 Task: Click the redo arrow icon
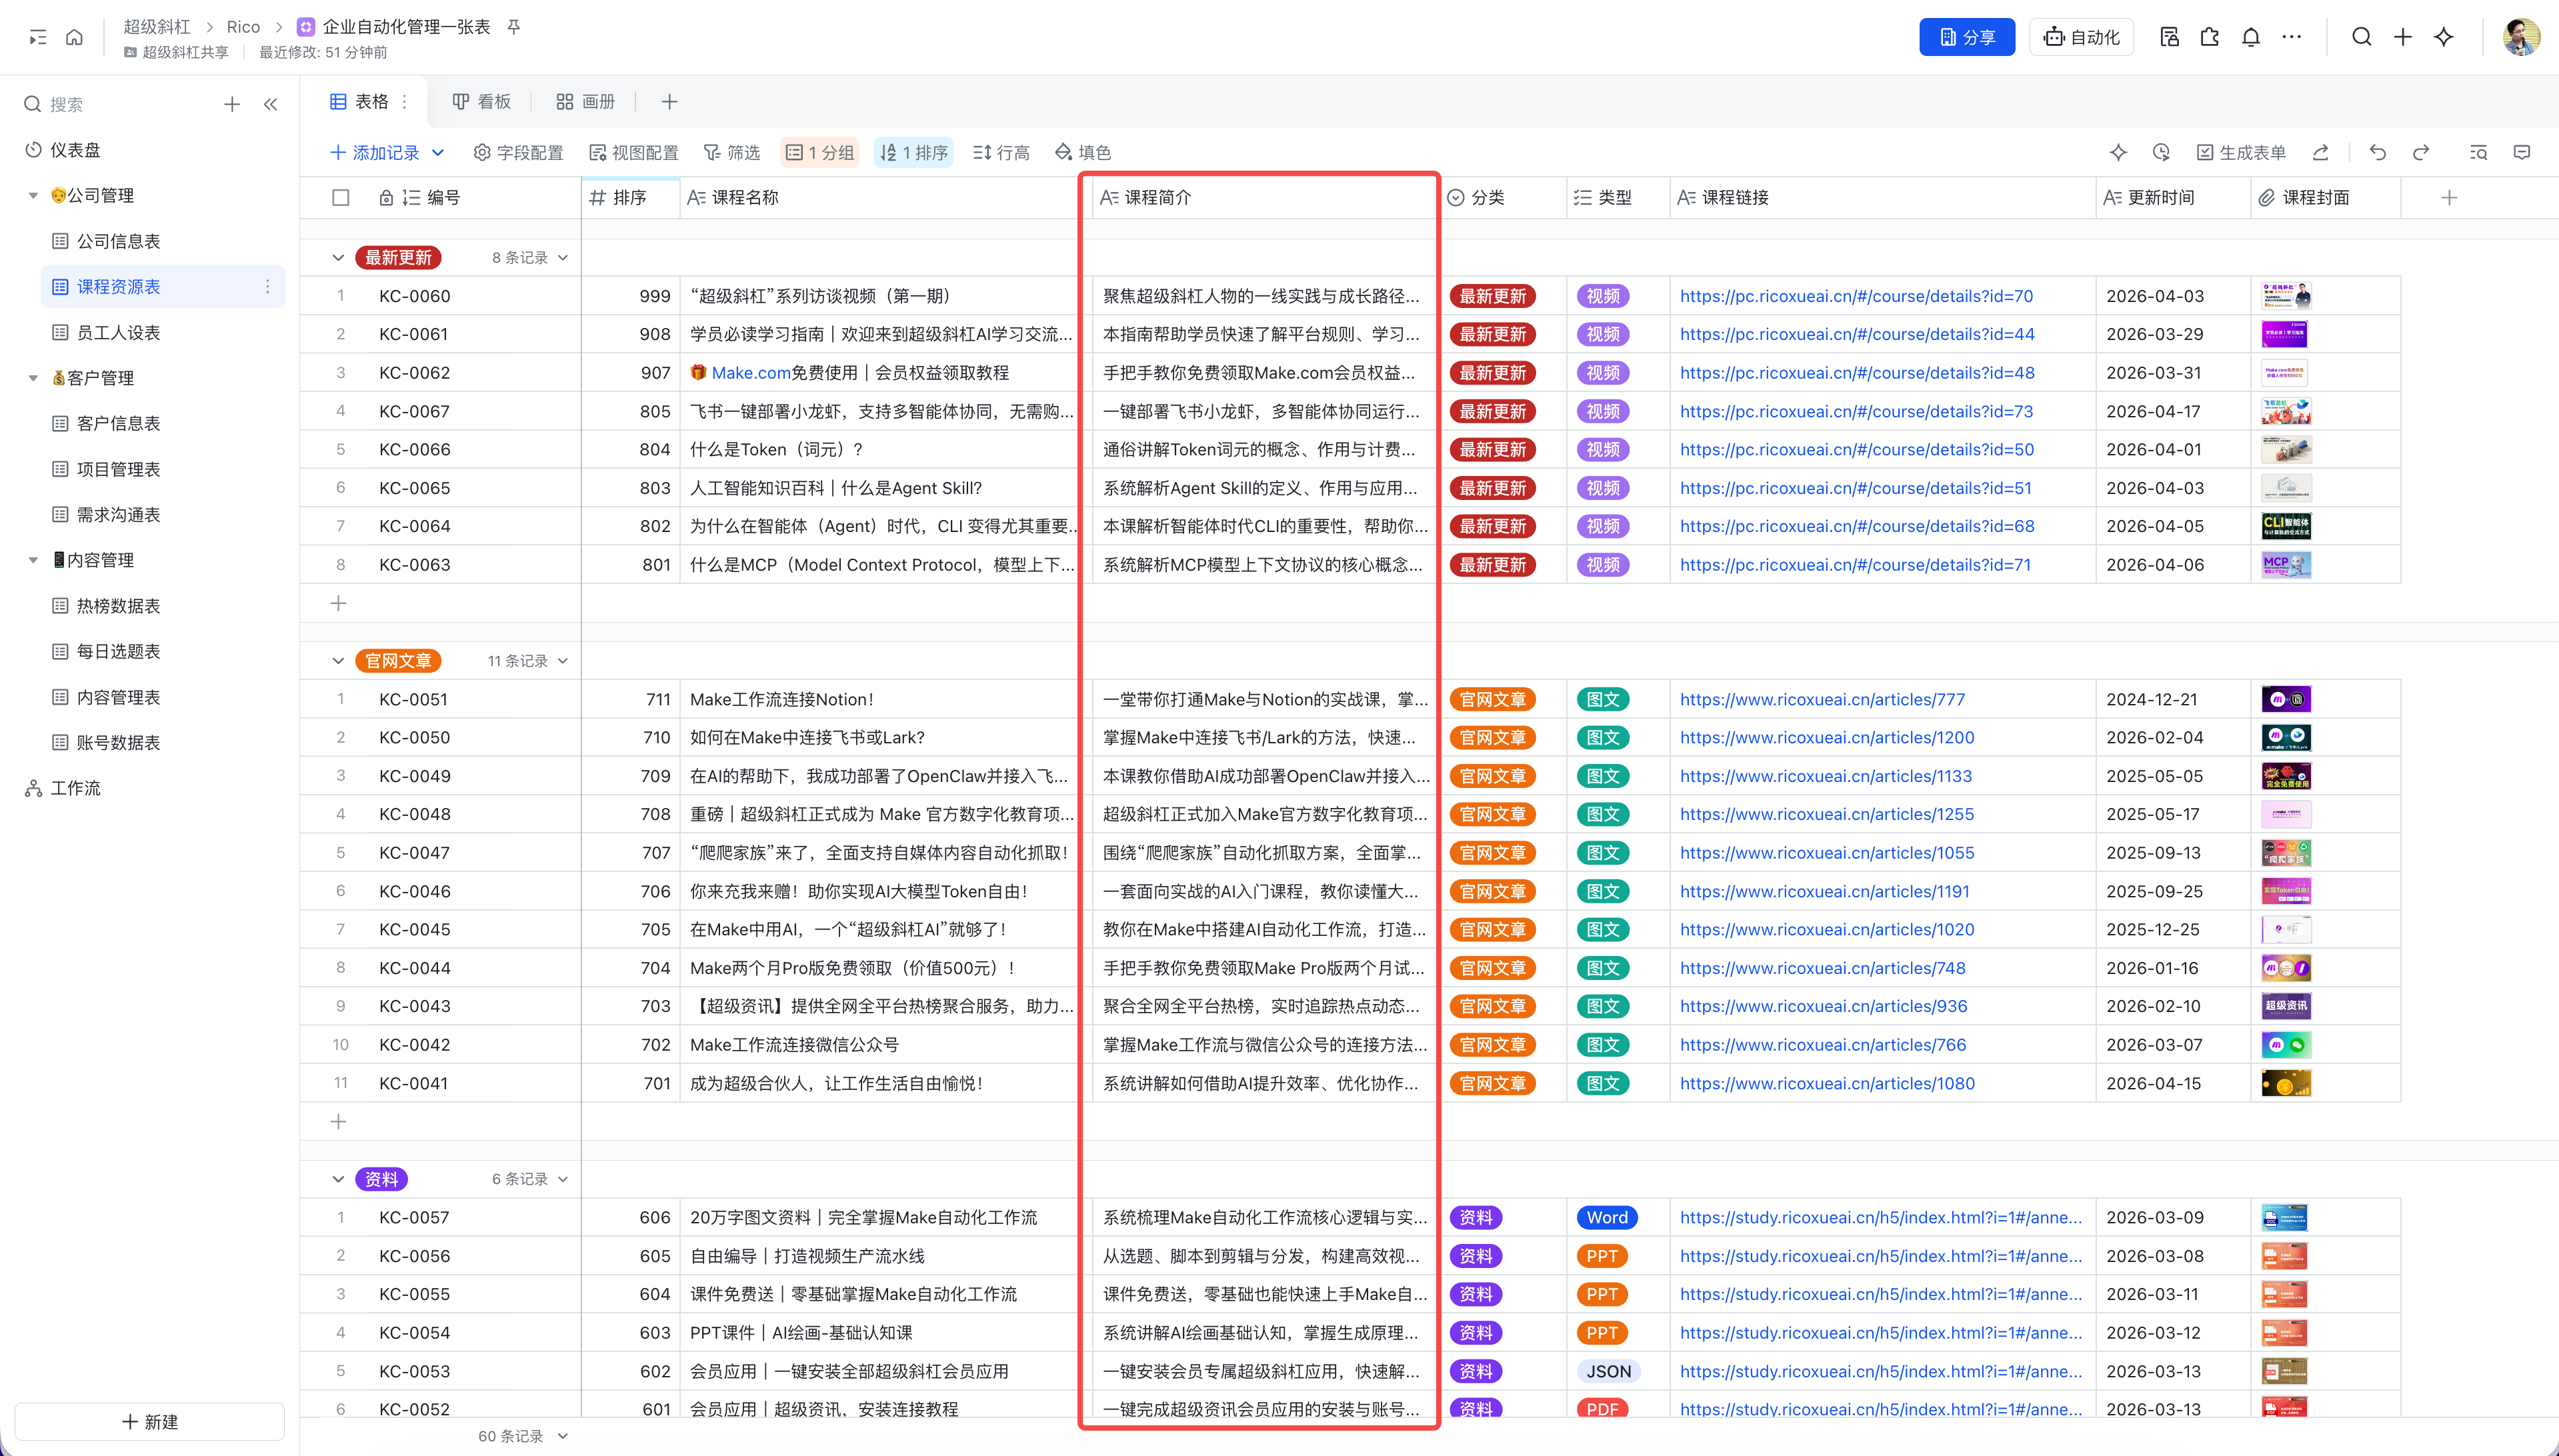pos(2420,152)
